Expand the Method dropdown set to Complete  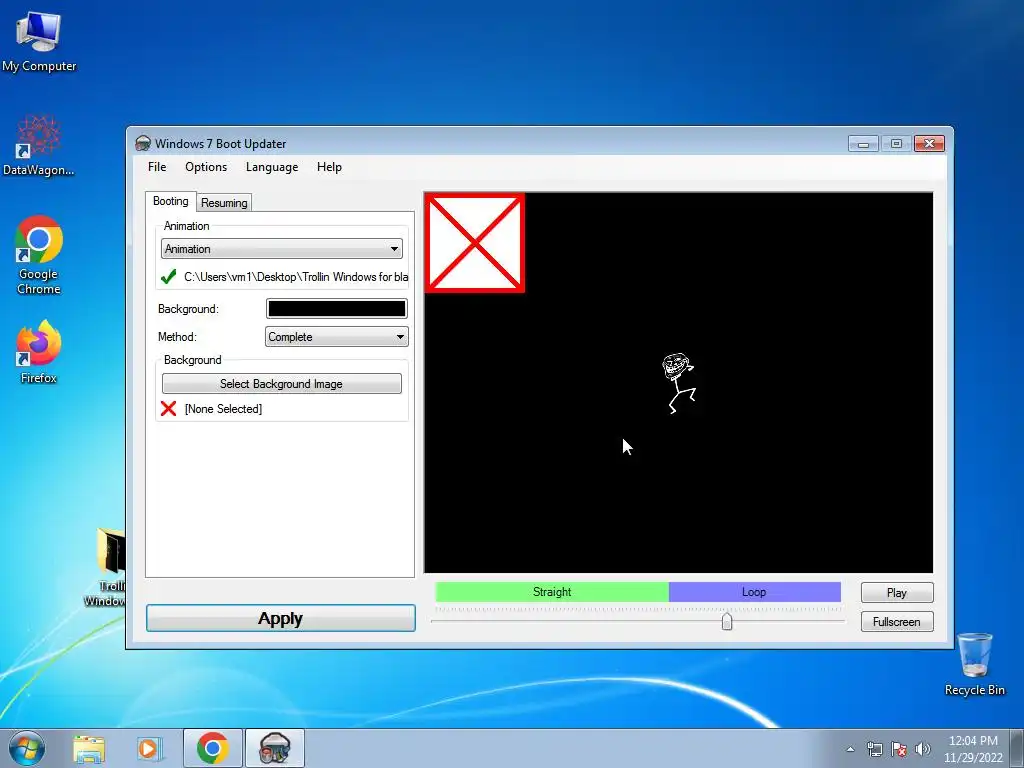click(336, 337)
